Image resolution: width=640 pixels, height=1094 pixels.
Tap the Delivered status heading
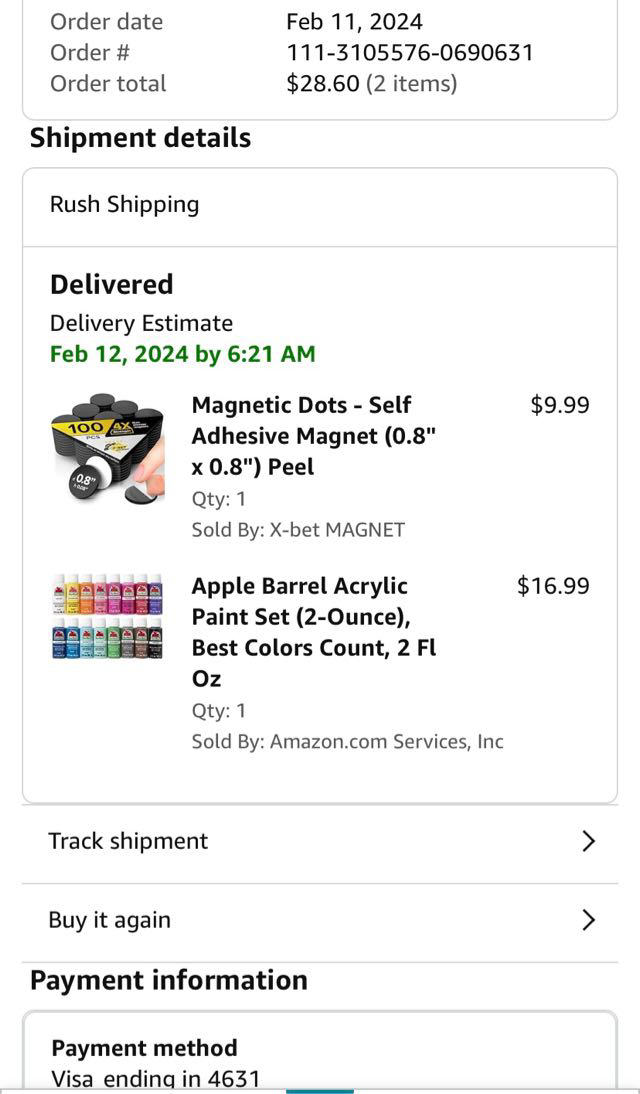[x=112, y=284]
